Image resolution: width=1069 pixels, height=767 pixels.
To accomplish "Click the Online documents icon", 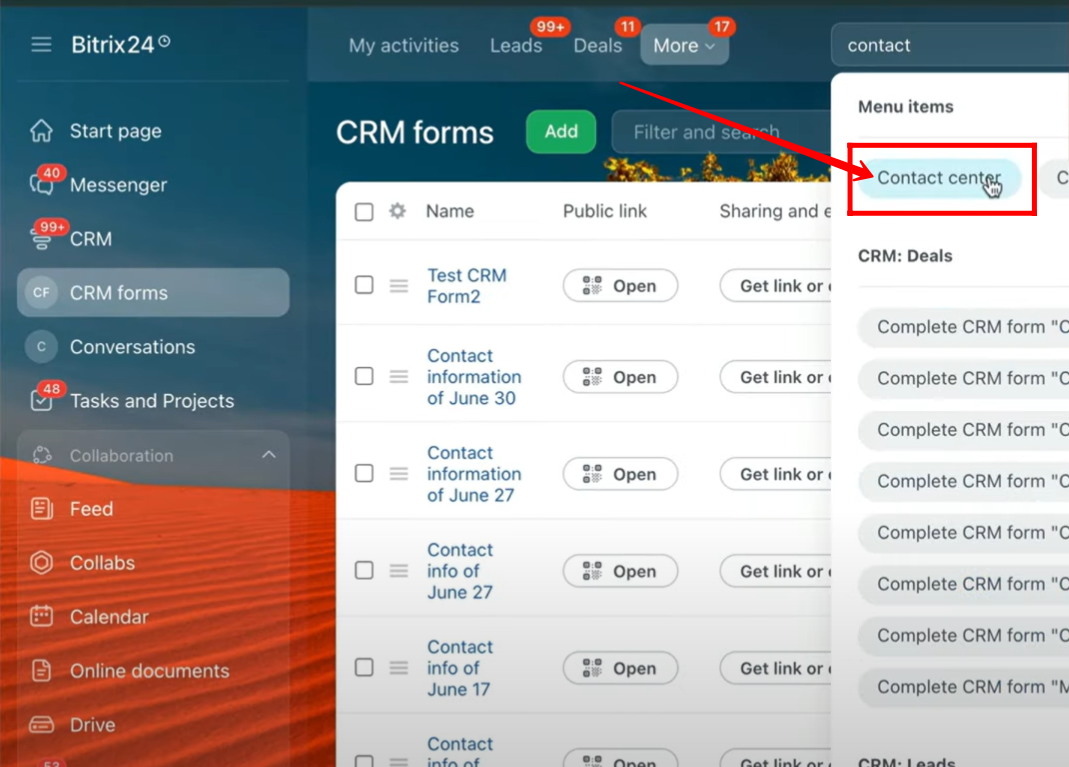I will 41,670.
